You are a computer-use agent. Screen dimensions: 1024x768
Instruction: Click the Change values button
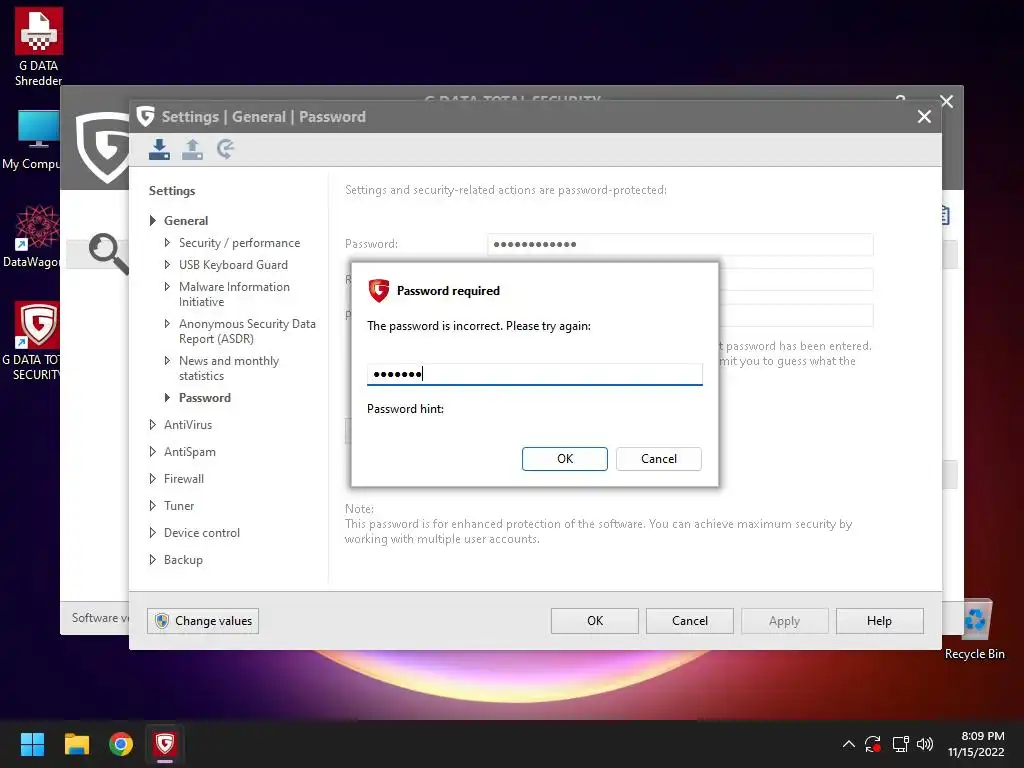coord(203,620)
